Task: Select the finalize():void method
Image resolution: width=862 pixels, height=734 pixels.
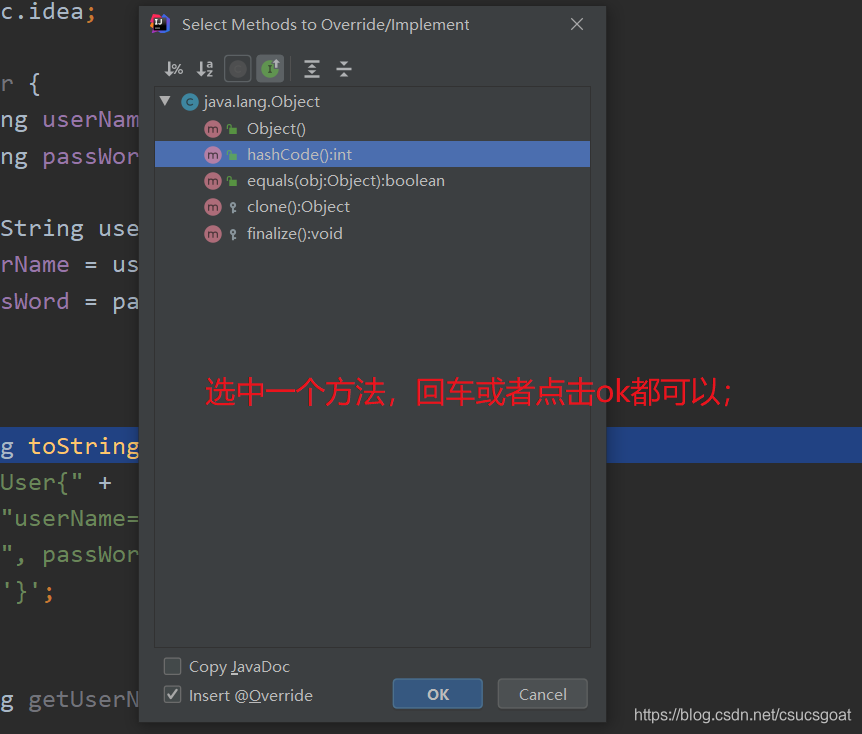Action: coord(372,234)
